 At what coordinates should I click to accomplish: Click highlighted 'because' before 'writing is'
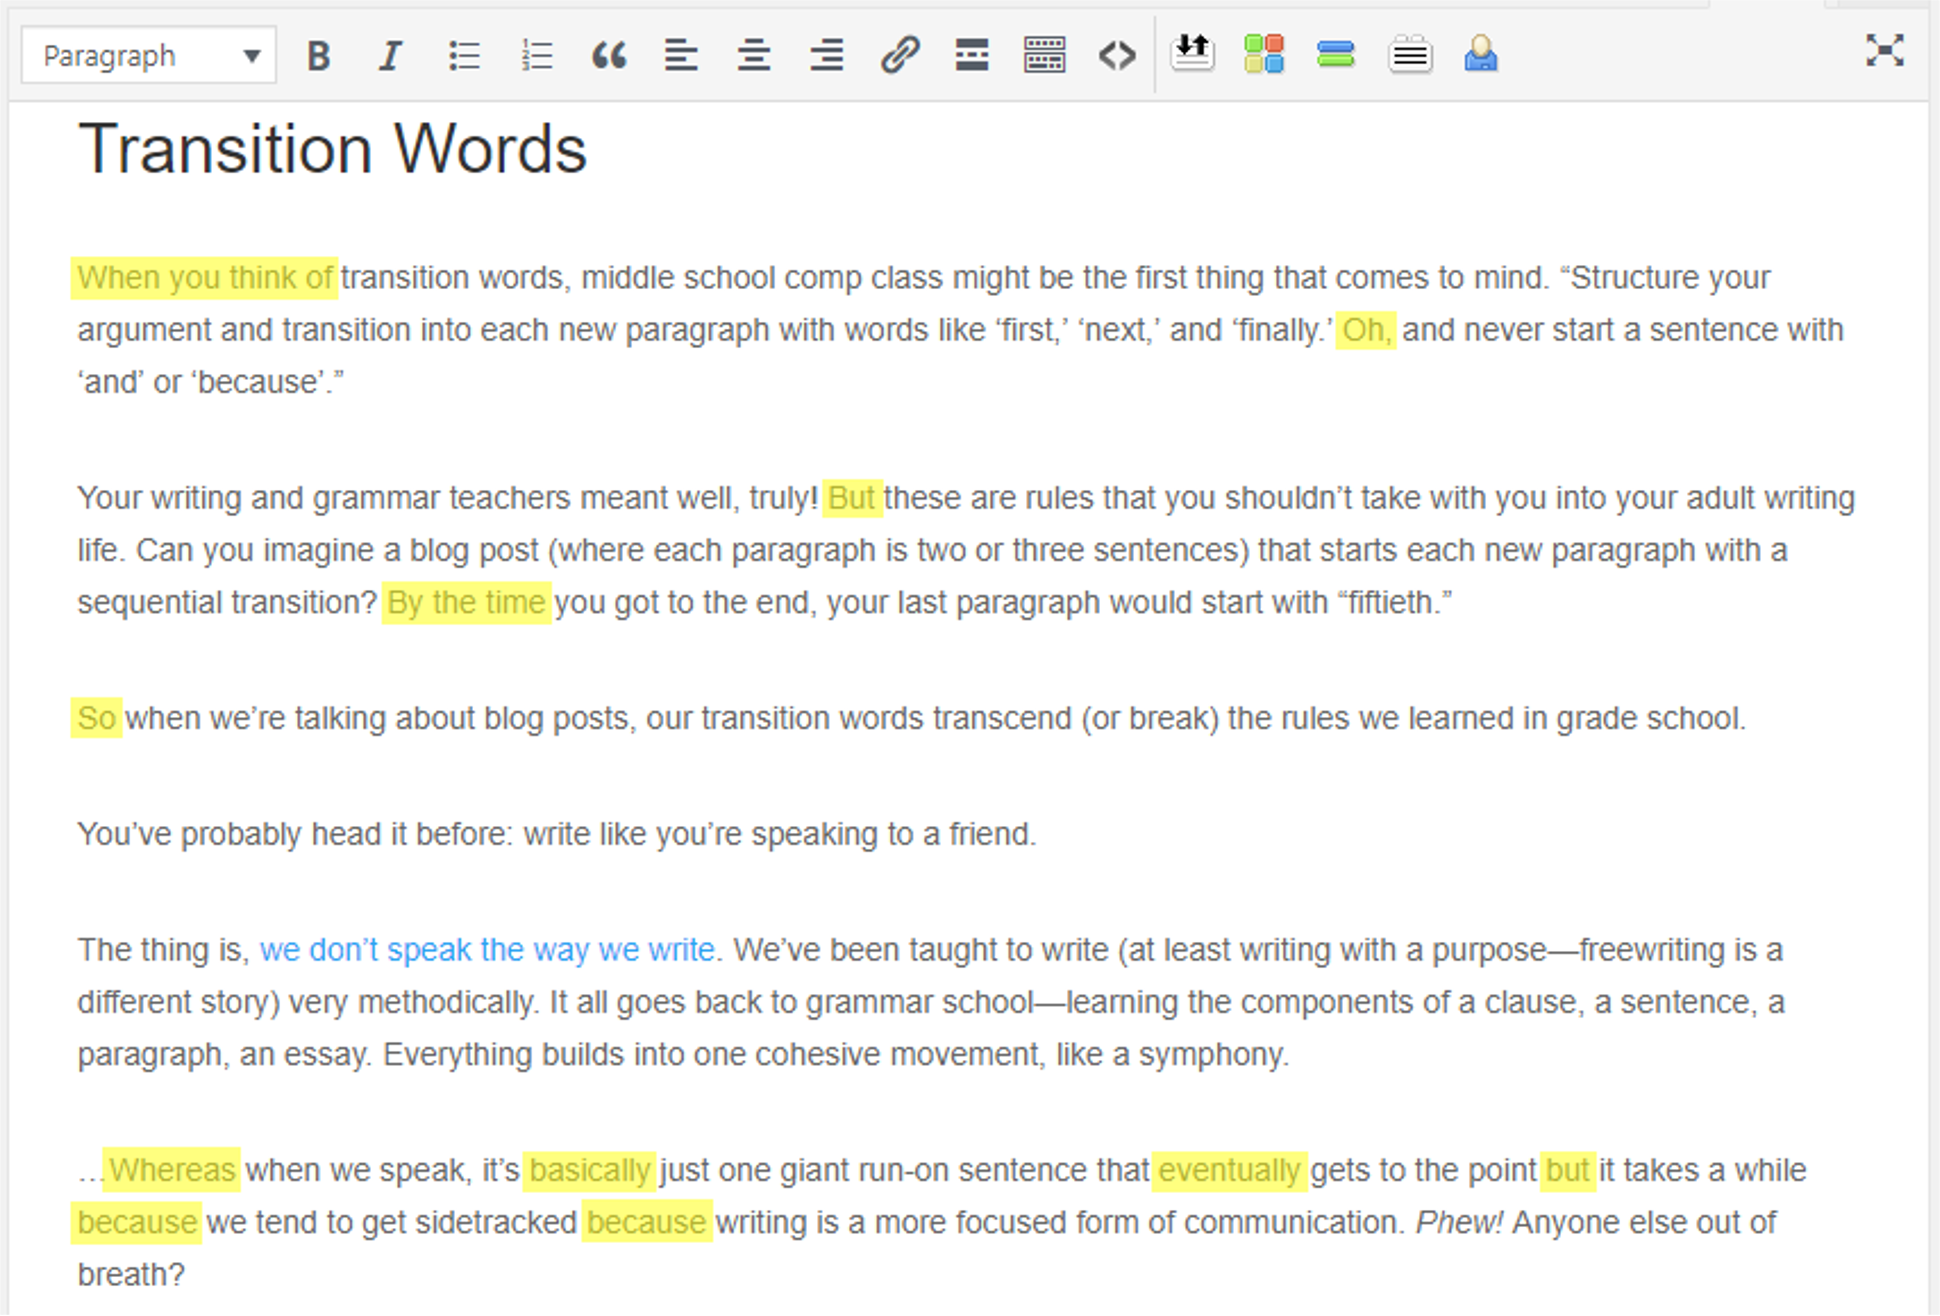tap(647, 1222)
